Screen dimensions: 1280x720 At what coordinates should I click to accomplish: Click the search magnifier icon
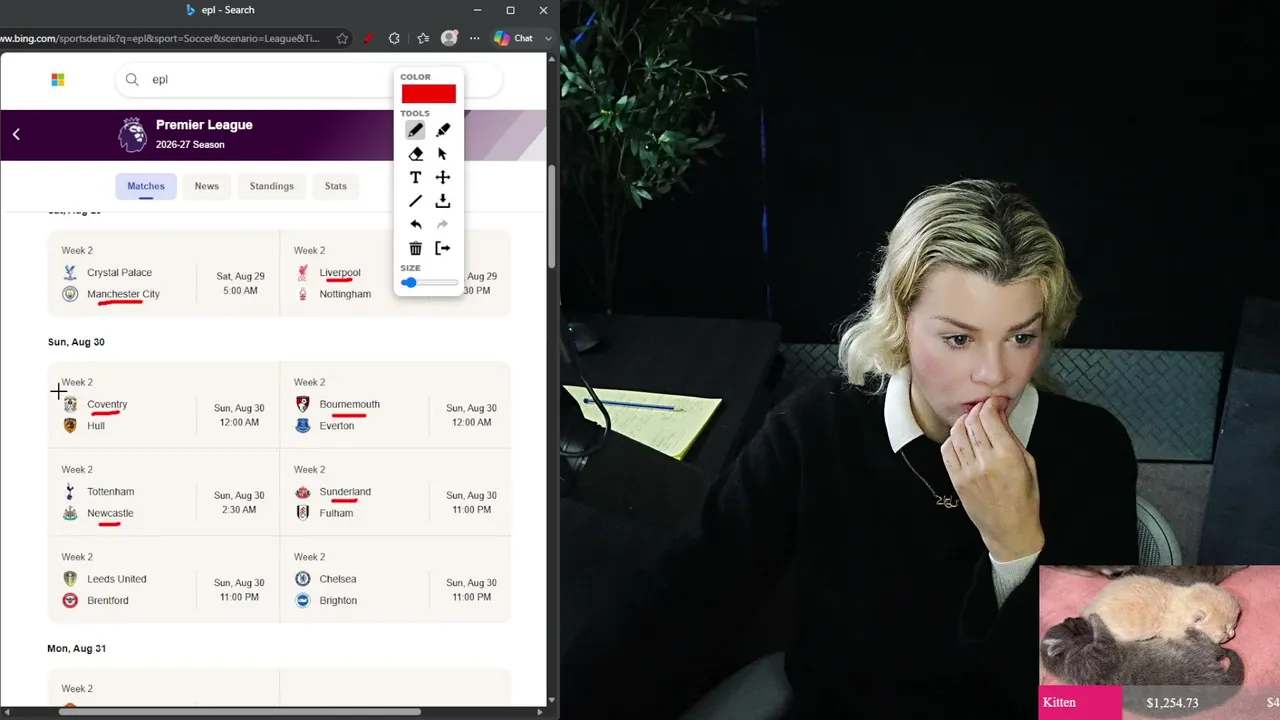point(132,79)
